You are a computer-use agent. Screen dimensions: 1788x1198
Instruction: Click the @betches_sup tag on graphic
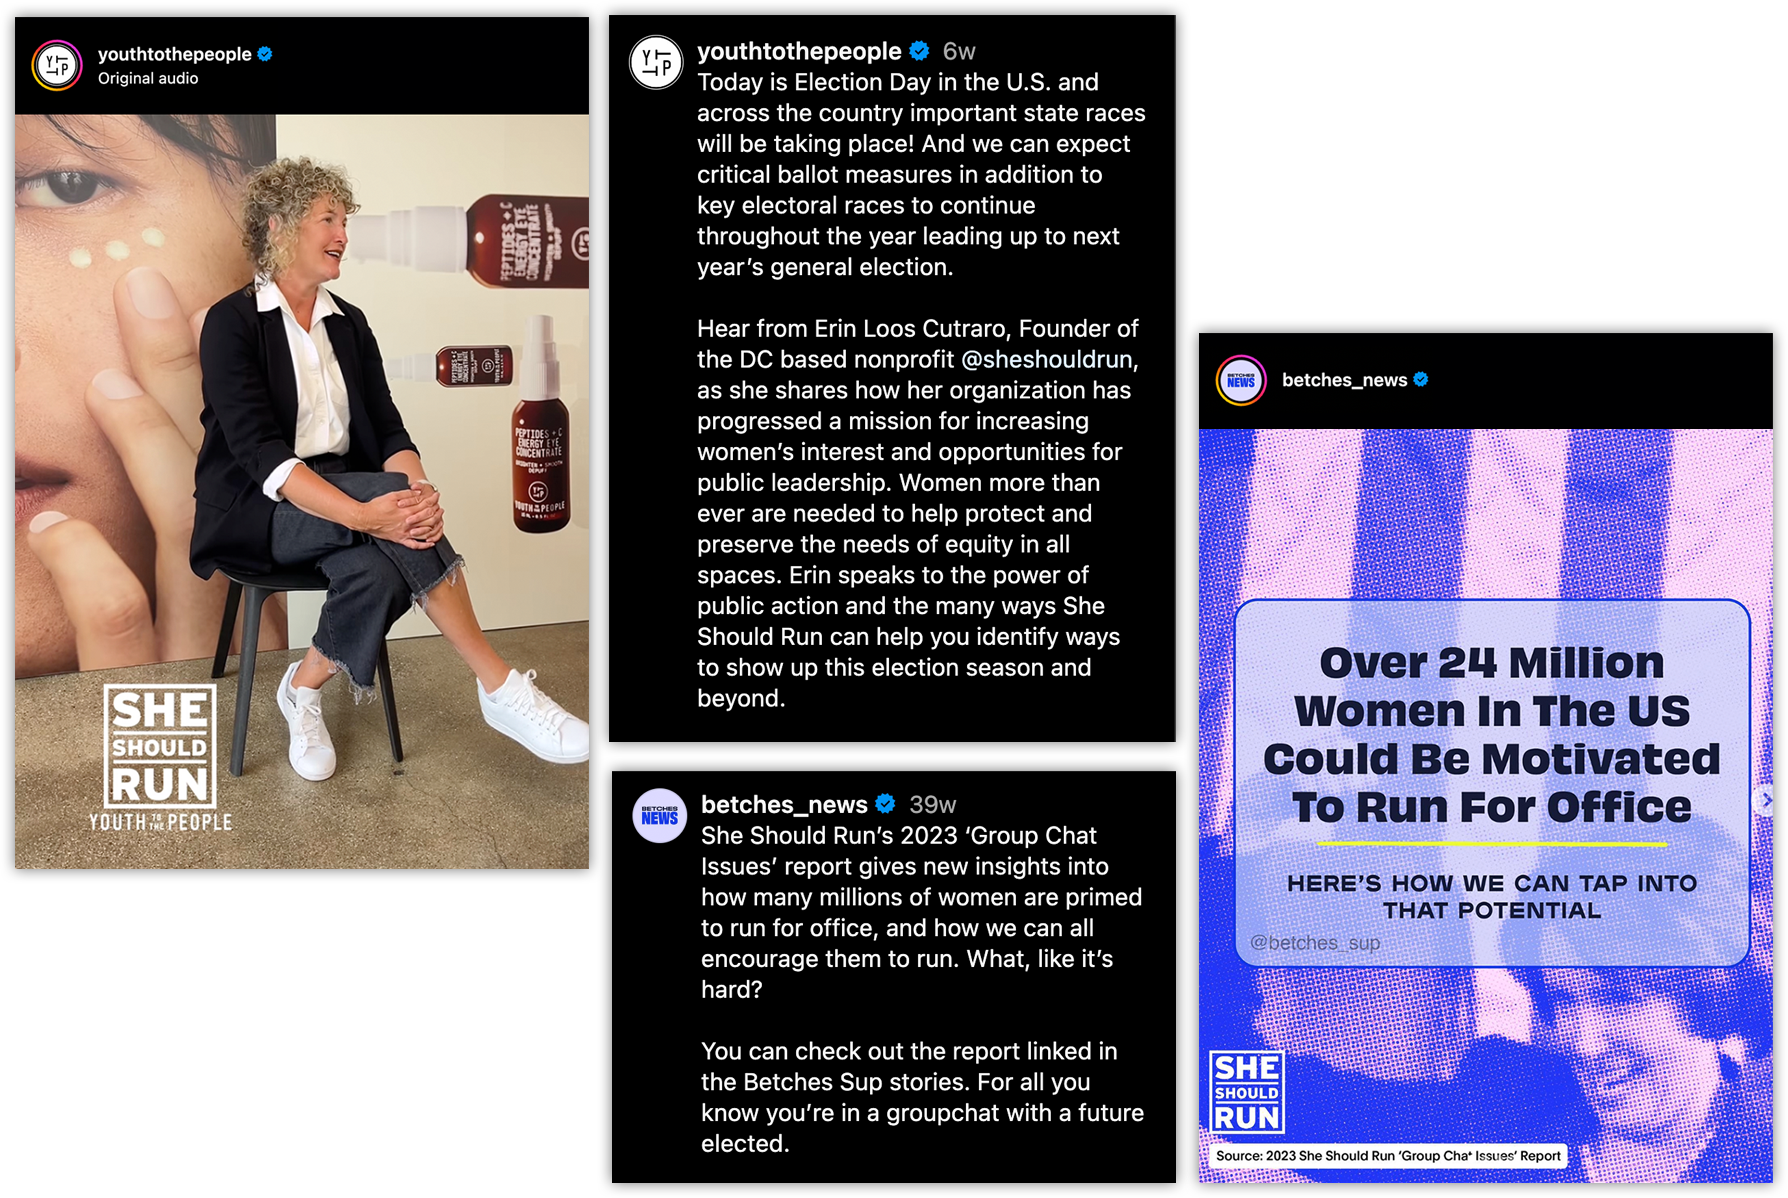[x=1314, y=942]
